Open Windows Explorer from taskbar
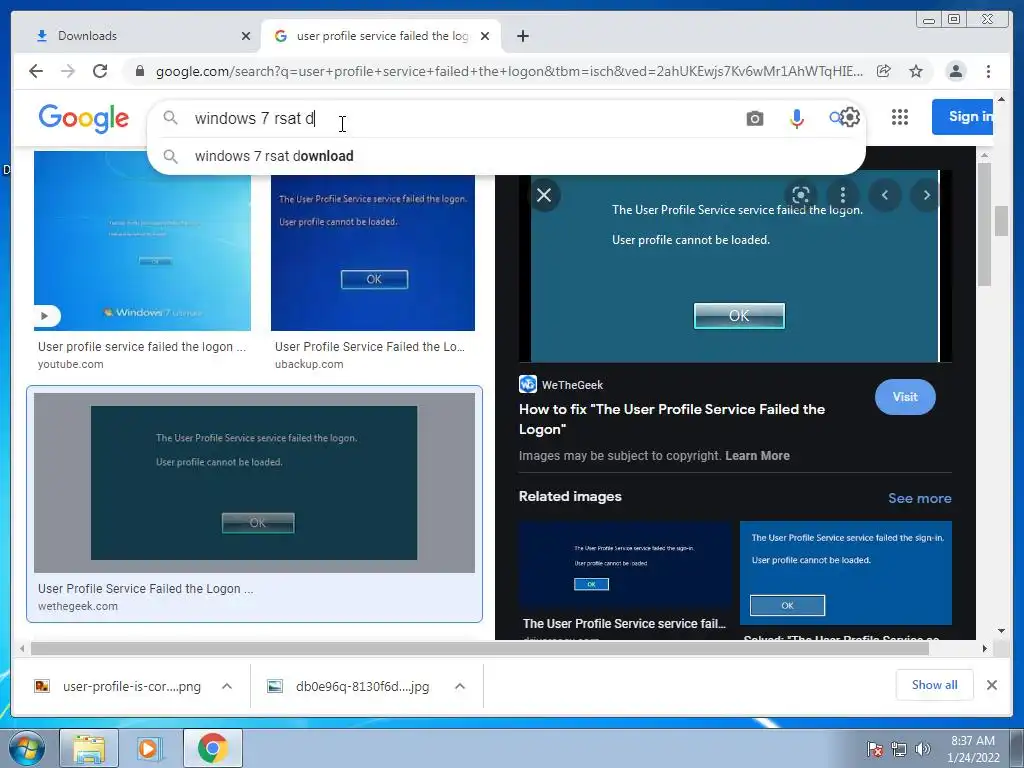This screenshot has height=768, width=1024. click(x=89, y=748)
